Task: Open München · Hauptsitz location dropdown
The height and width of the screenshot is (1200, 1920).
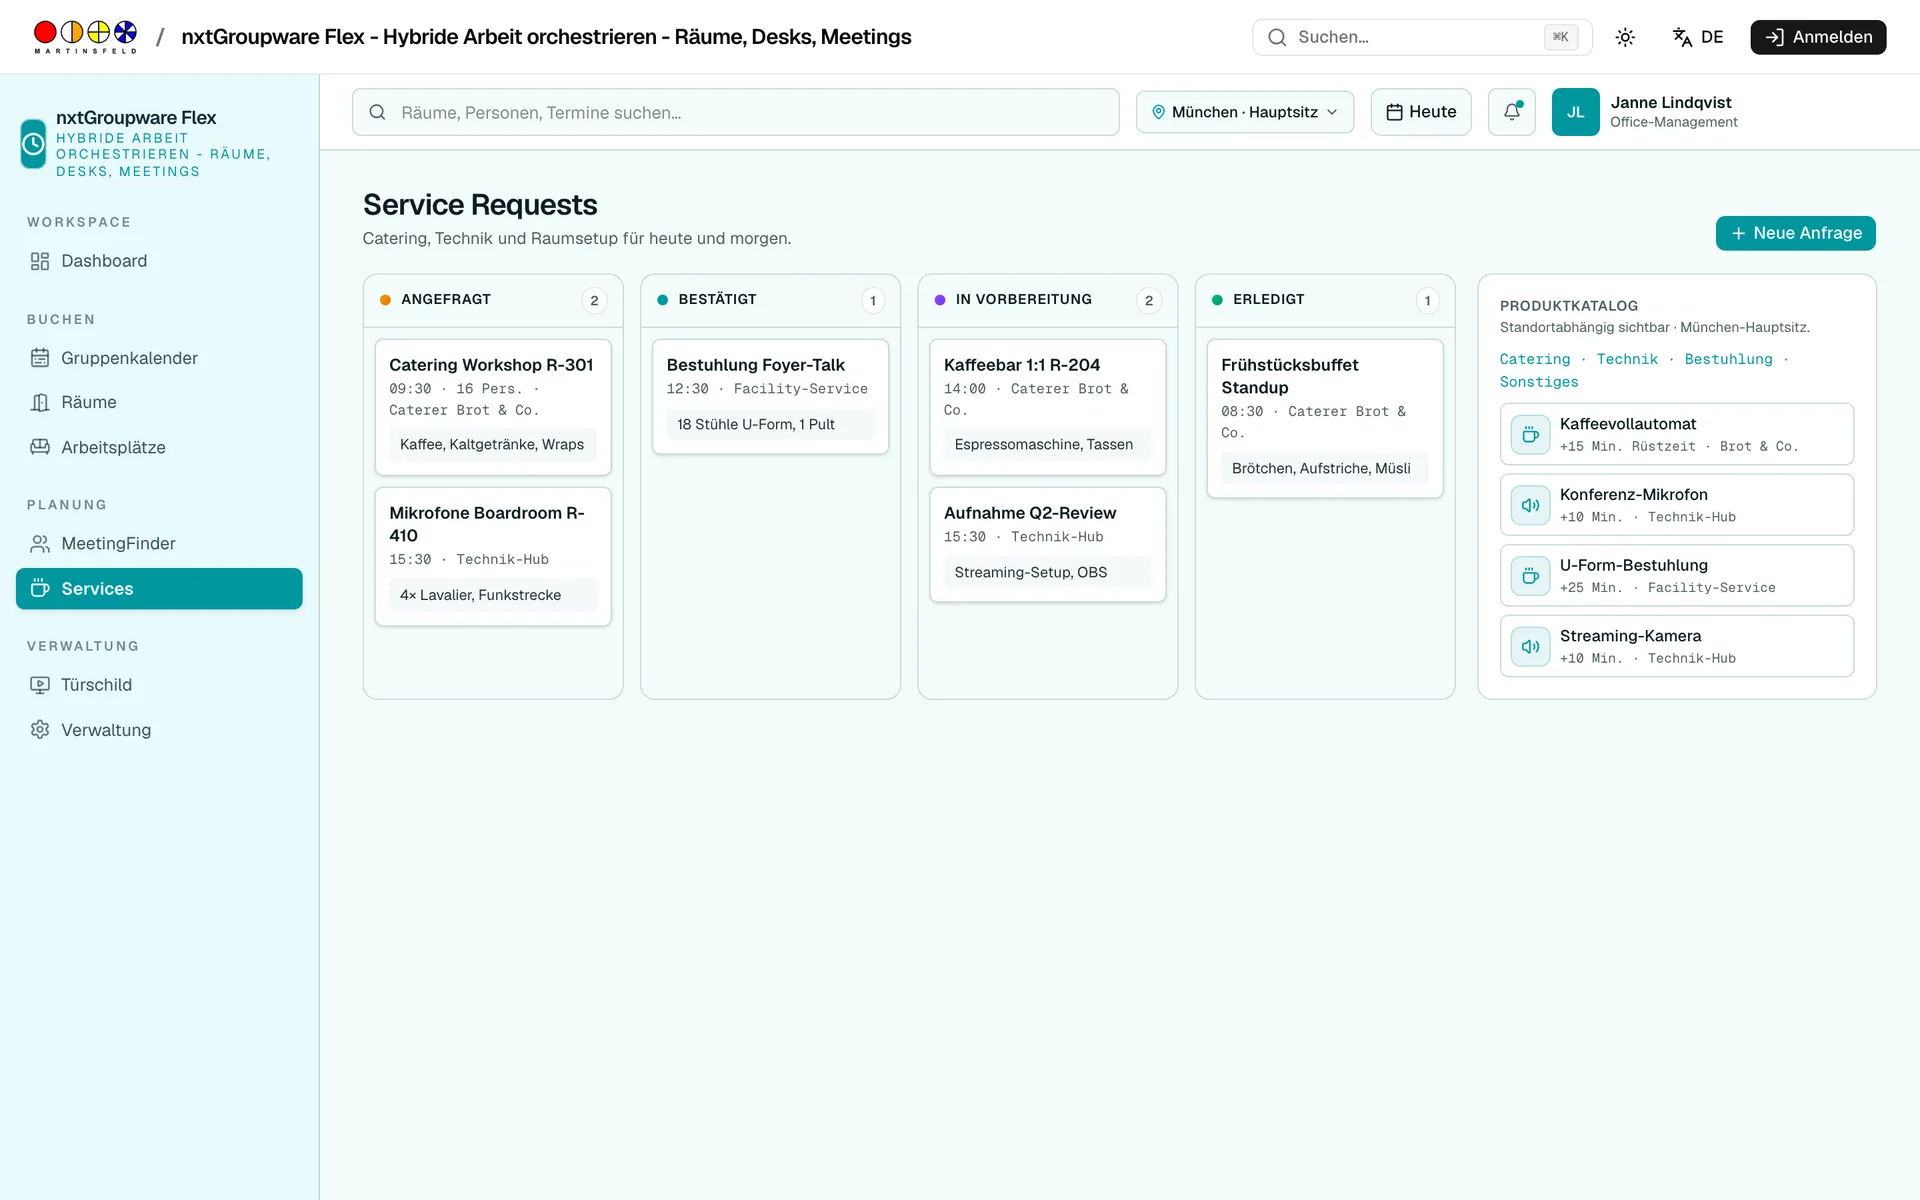Action: click(x=1244, y=112)
